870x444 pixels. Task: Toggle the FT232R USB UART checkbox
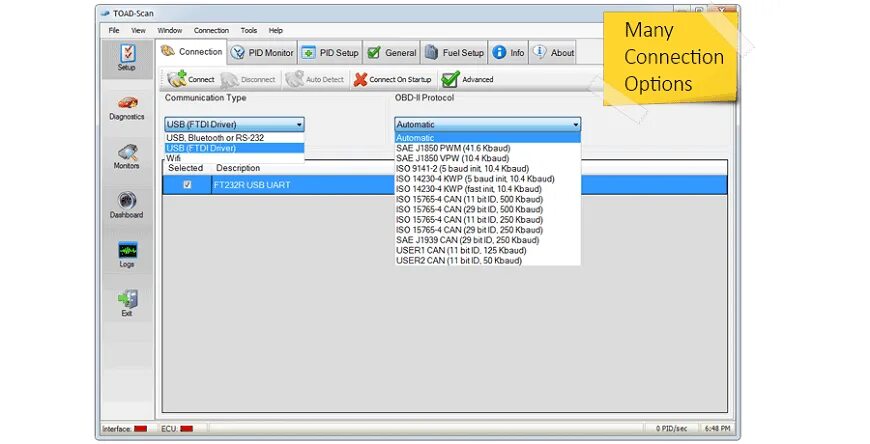(x=187, y=185)
